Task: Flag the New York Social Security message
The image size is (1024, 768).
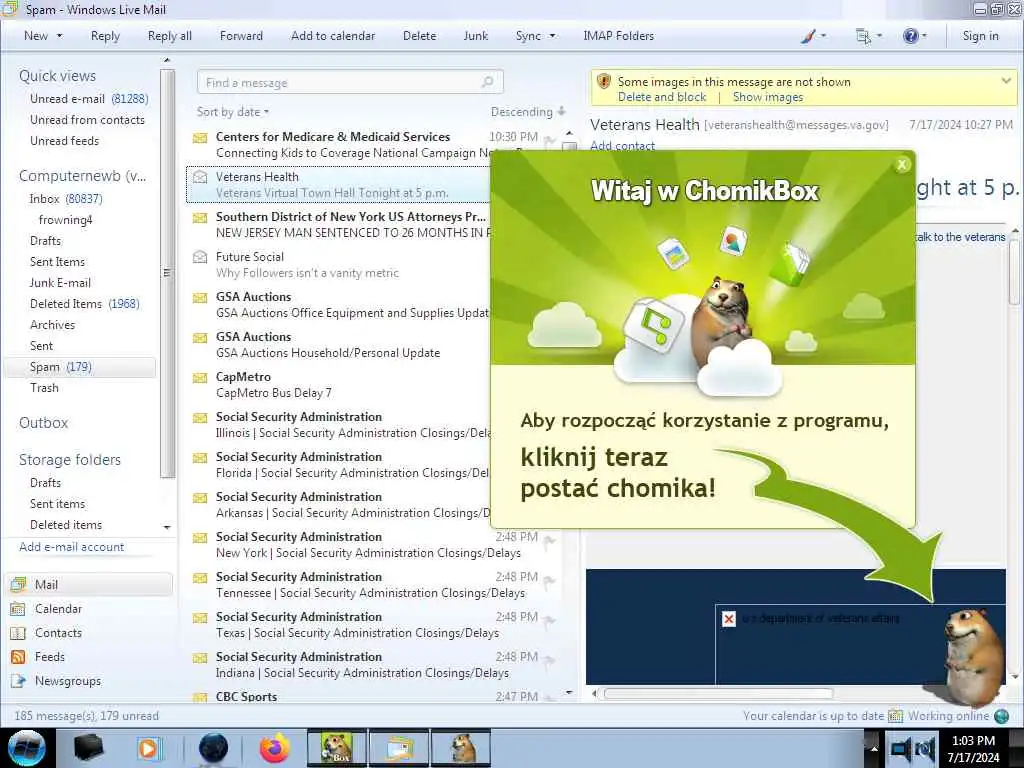Action: pyautogui.click(x=549, y=539)
